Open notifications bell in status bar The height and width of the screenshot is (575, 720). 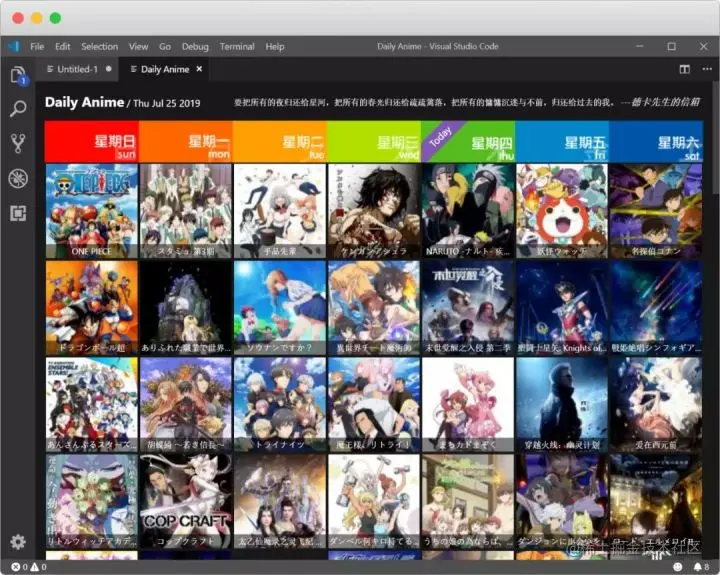click(x=701, y=567)
